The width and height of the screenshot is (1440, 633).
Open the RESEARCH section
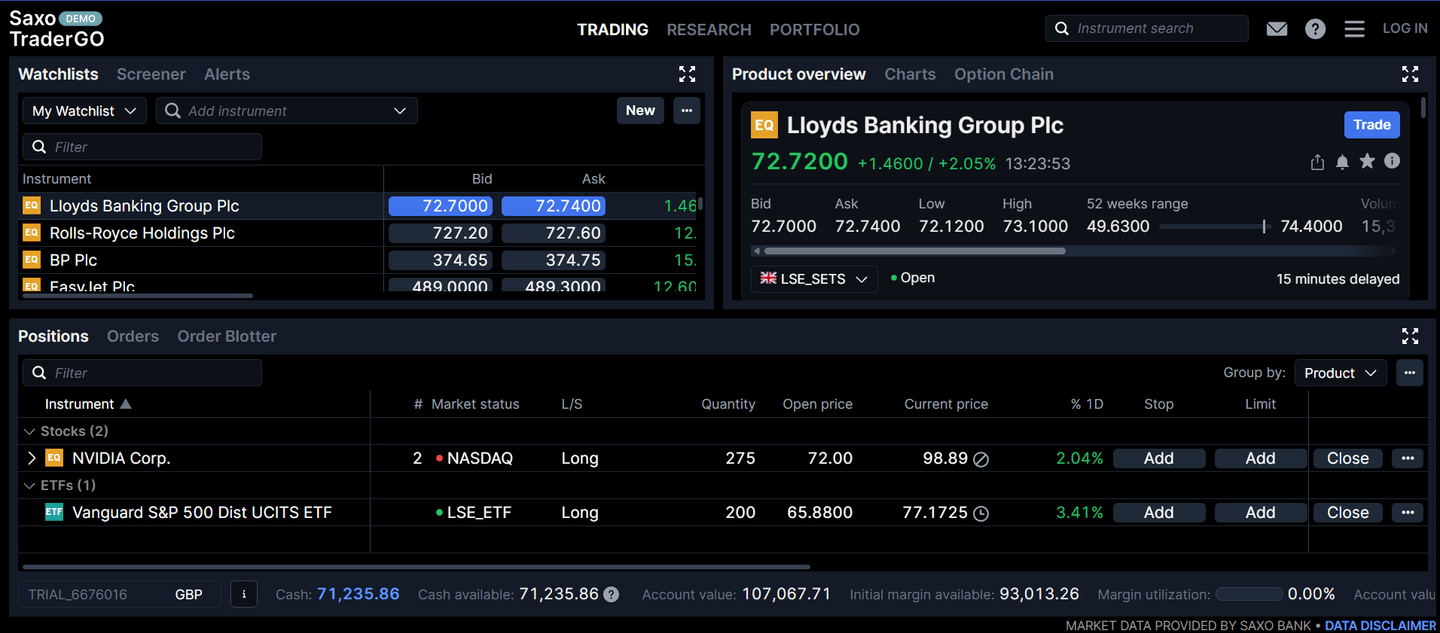[x=709, y=29]
